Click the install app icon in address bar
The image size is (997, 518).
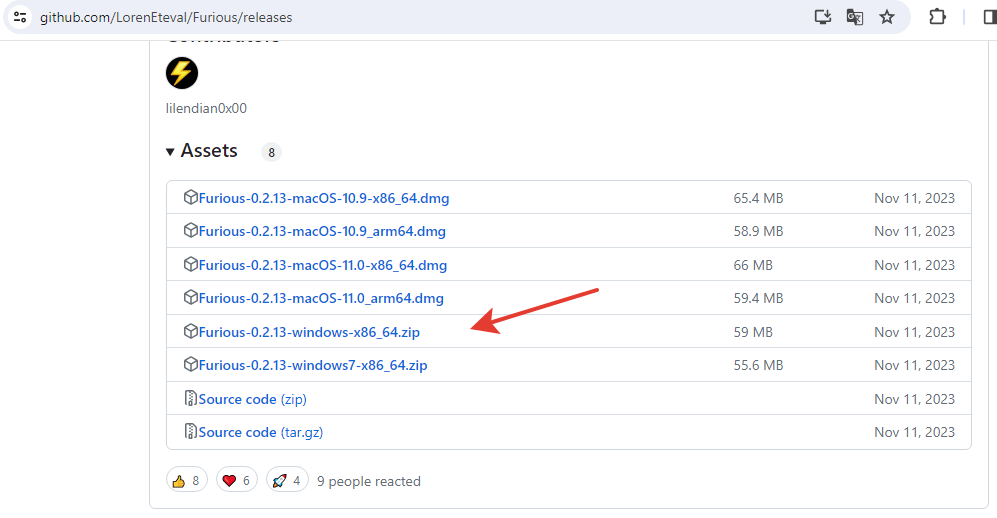[x=823, y=17]
